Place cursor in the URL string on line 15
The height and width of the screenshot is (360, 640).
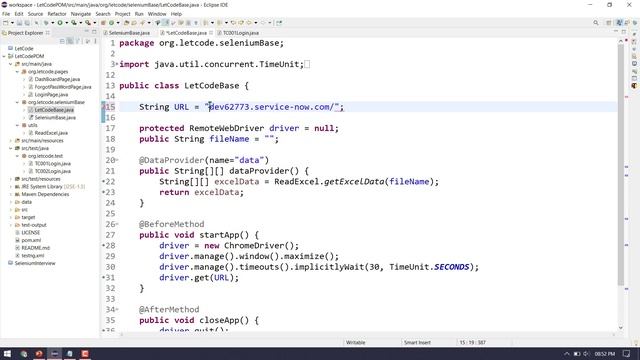pos(273,107)
